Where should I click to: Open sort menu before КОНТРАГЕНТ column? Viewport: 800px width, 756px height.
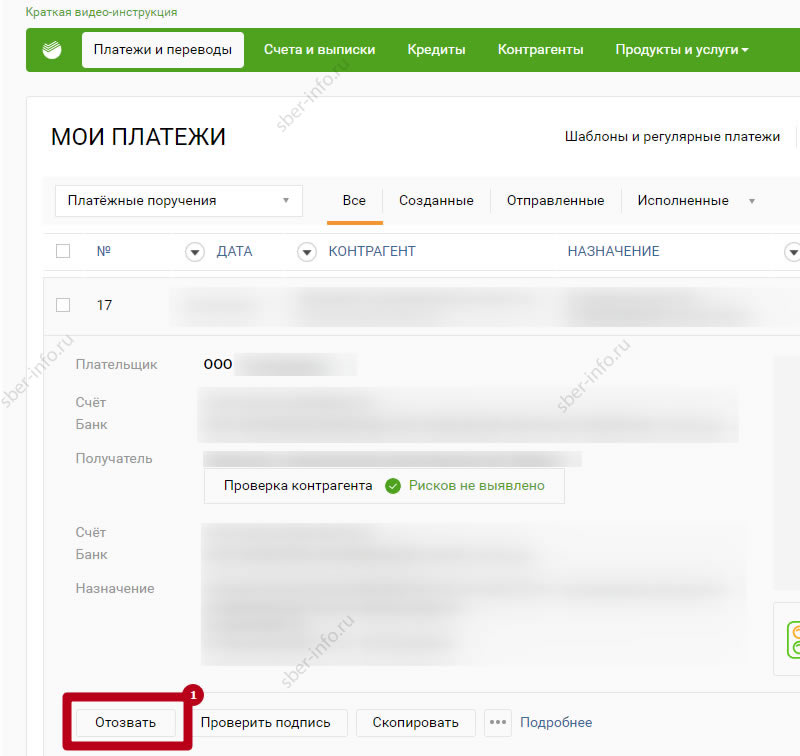(x=307, y=252)
